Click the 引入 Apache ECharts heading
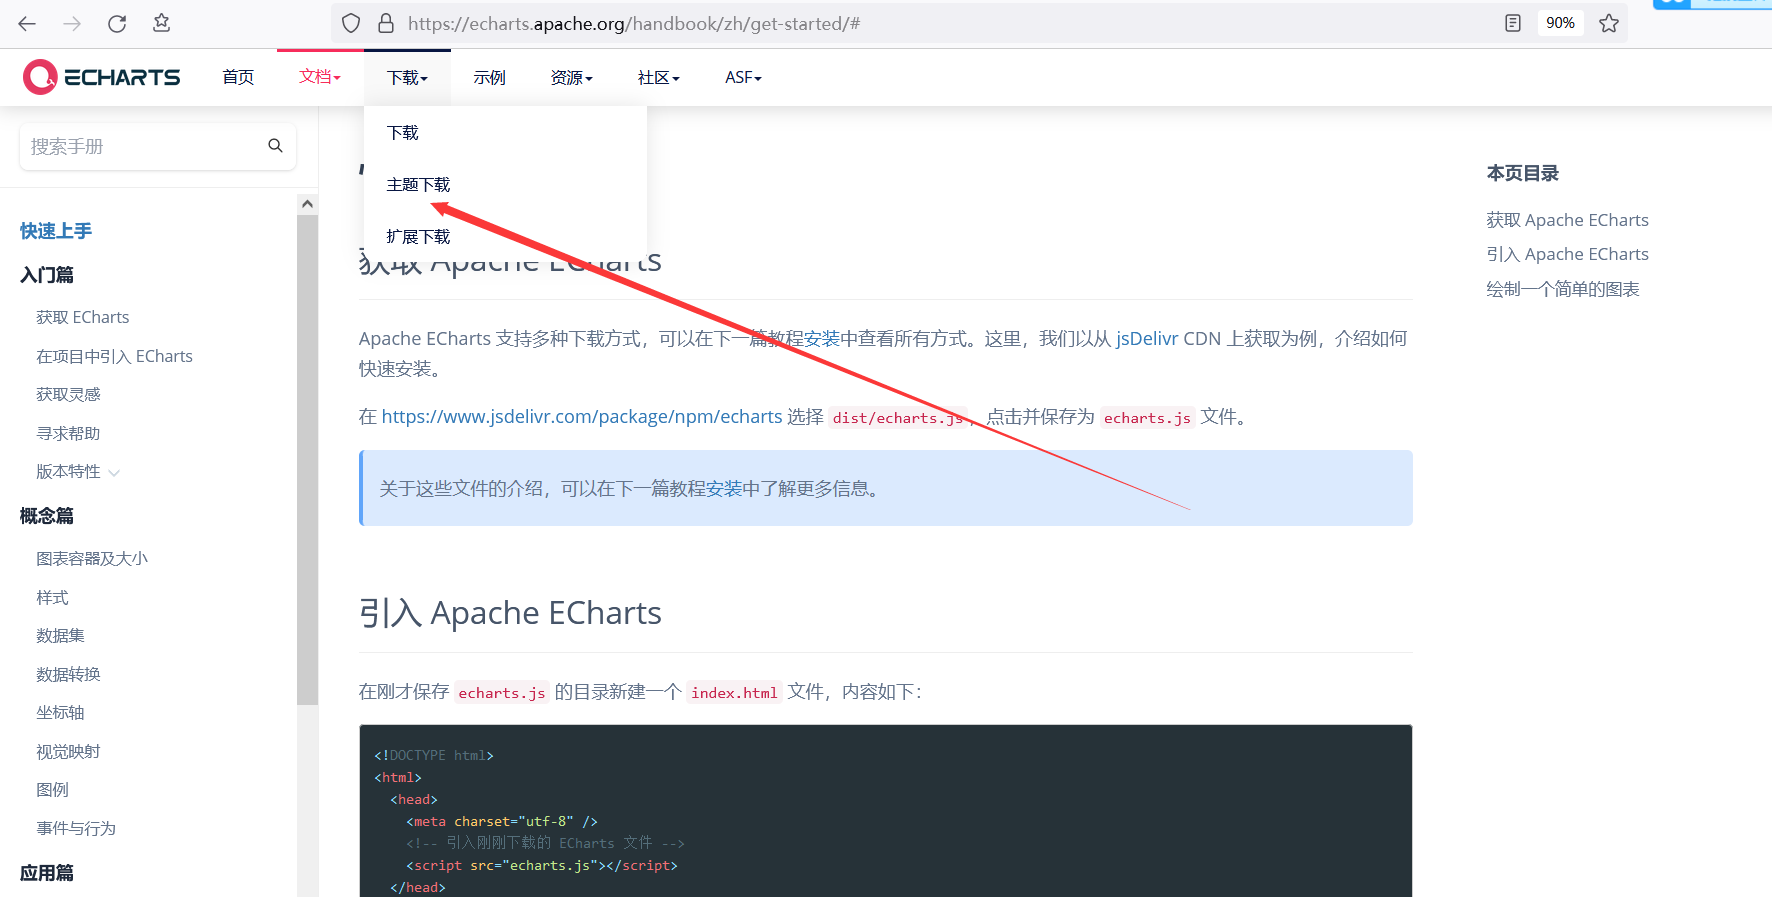1772x897 pixels. (x=510, y=612)
